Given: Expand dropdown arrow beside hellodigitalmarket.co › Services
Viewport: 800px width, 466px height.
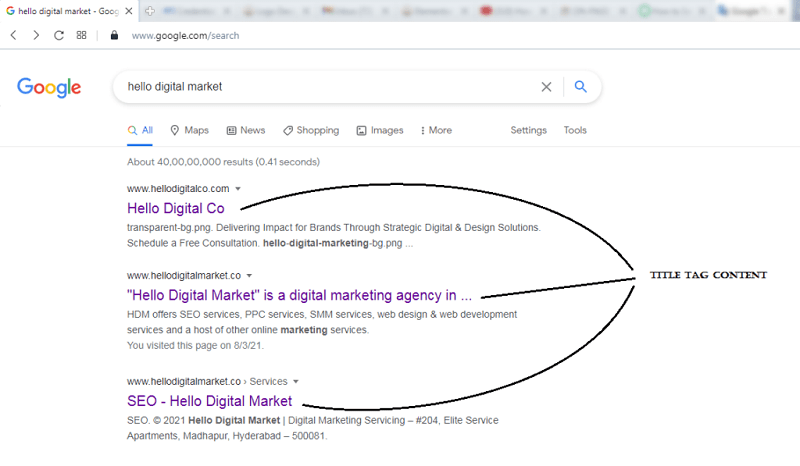Looking at the screenshot, I should (296, 382).
